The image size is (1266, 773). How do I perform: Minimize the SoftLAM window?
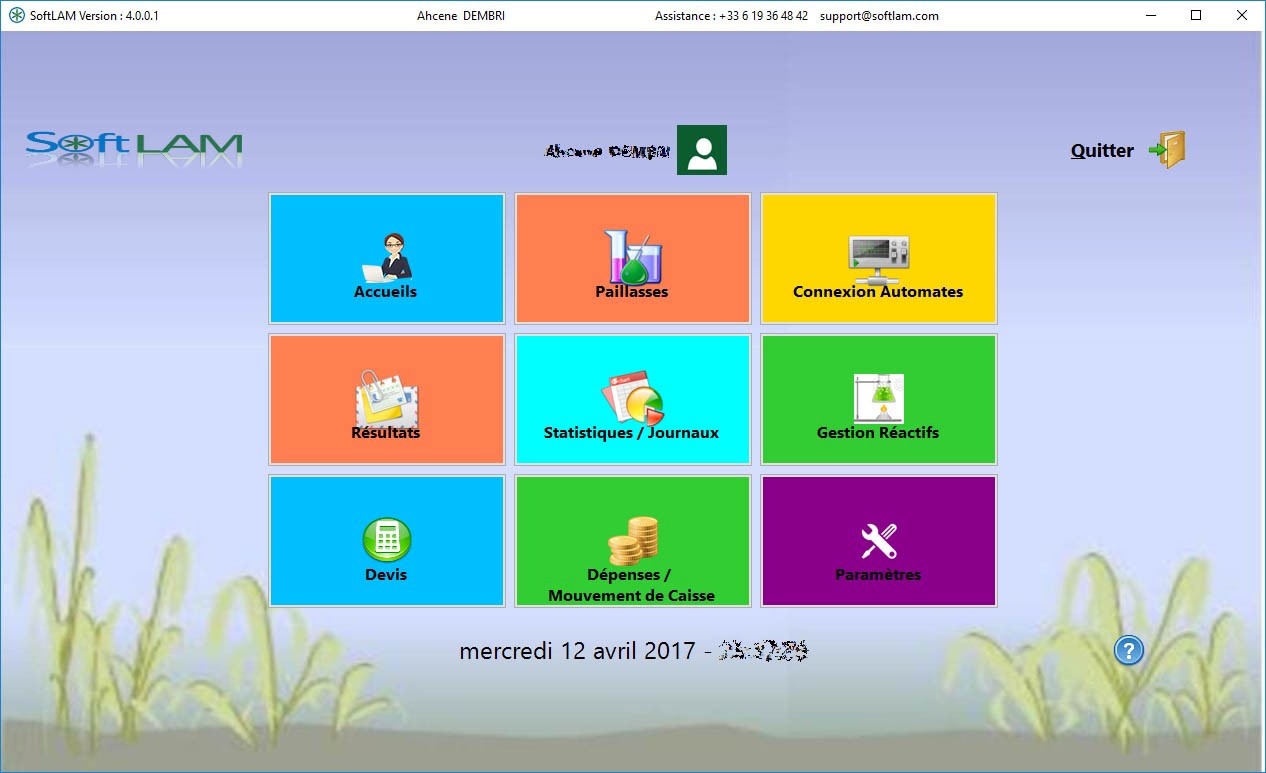pyautogui.click(x=1150, y=15)
